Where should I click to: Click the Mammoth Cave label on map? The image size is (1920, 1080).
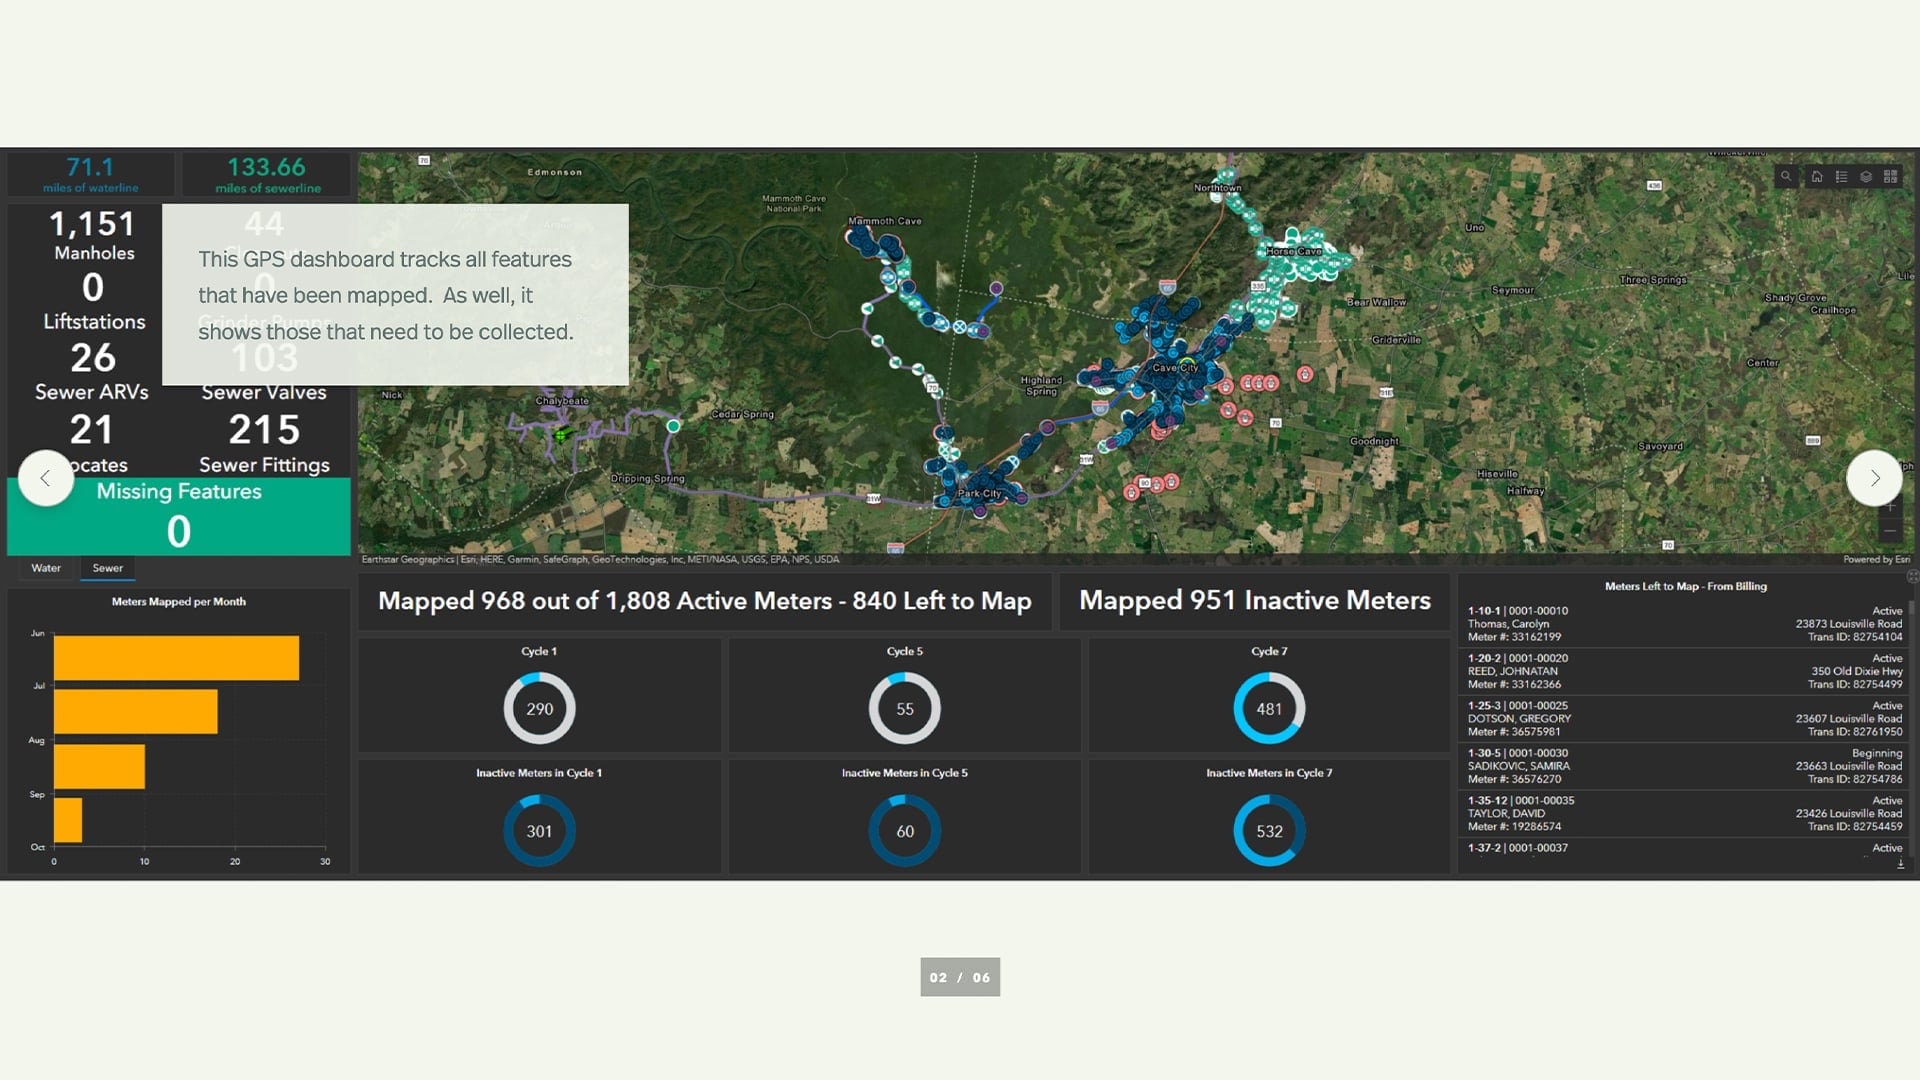885,221
